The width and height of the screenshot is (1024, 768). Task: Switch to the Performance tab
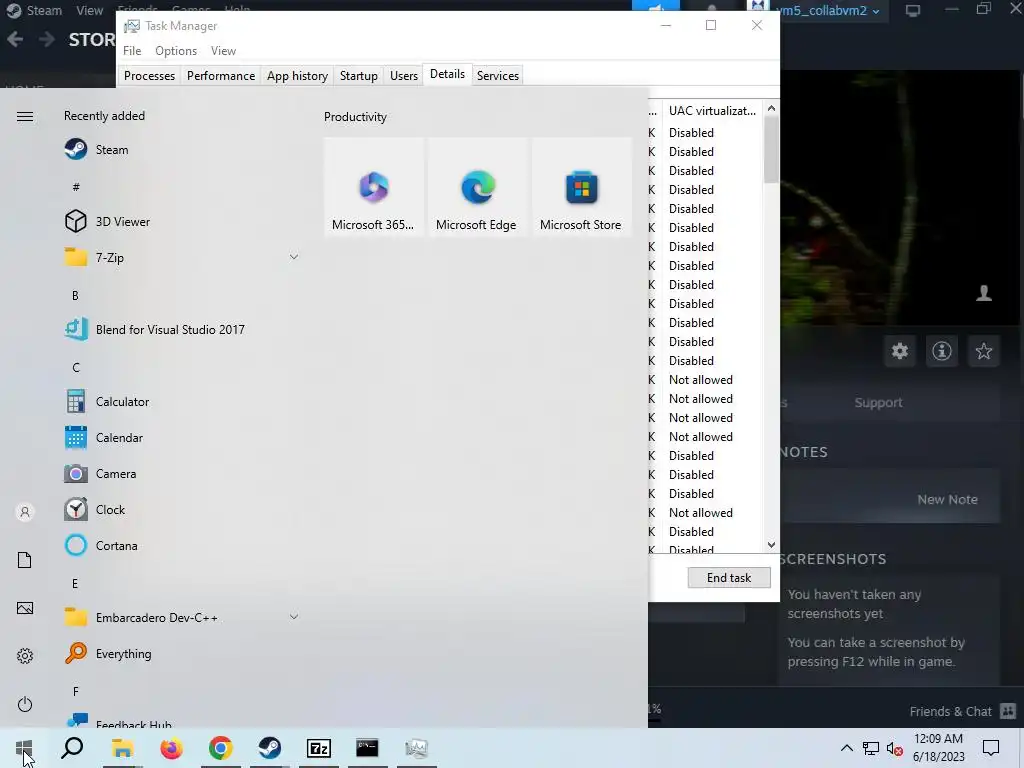coord(221,76)
